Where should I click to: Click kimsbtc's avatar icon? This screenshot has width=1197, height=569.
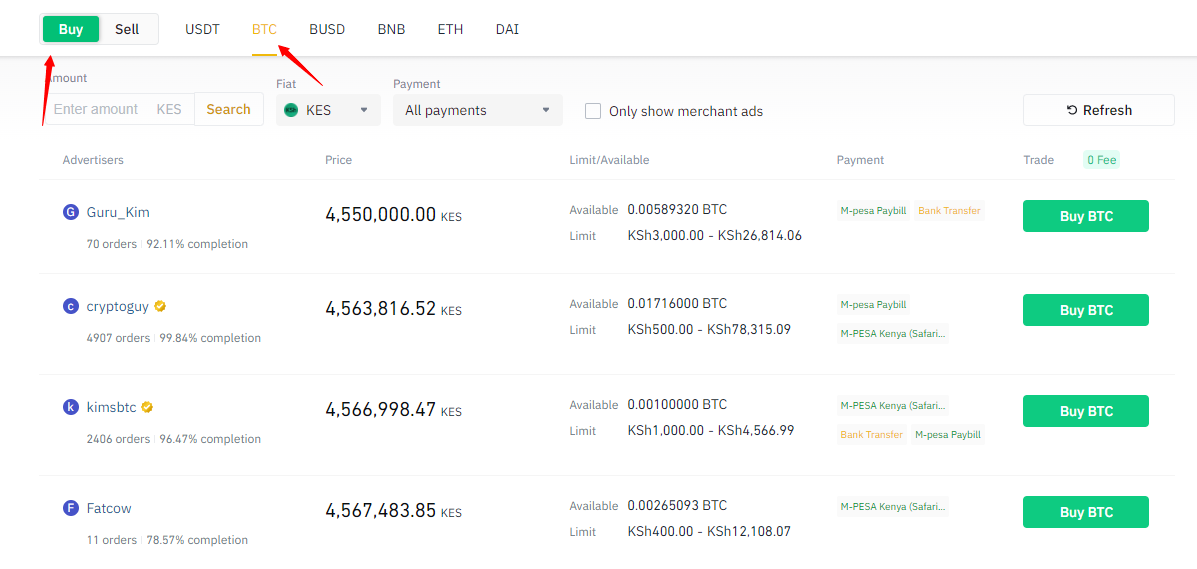(x=70, y=407)
